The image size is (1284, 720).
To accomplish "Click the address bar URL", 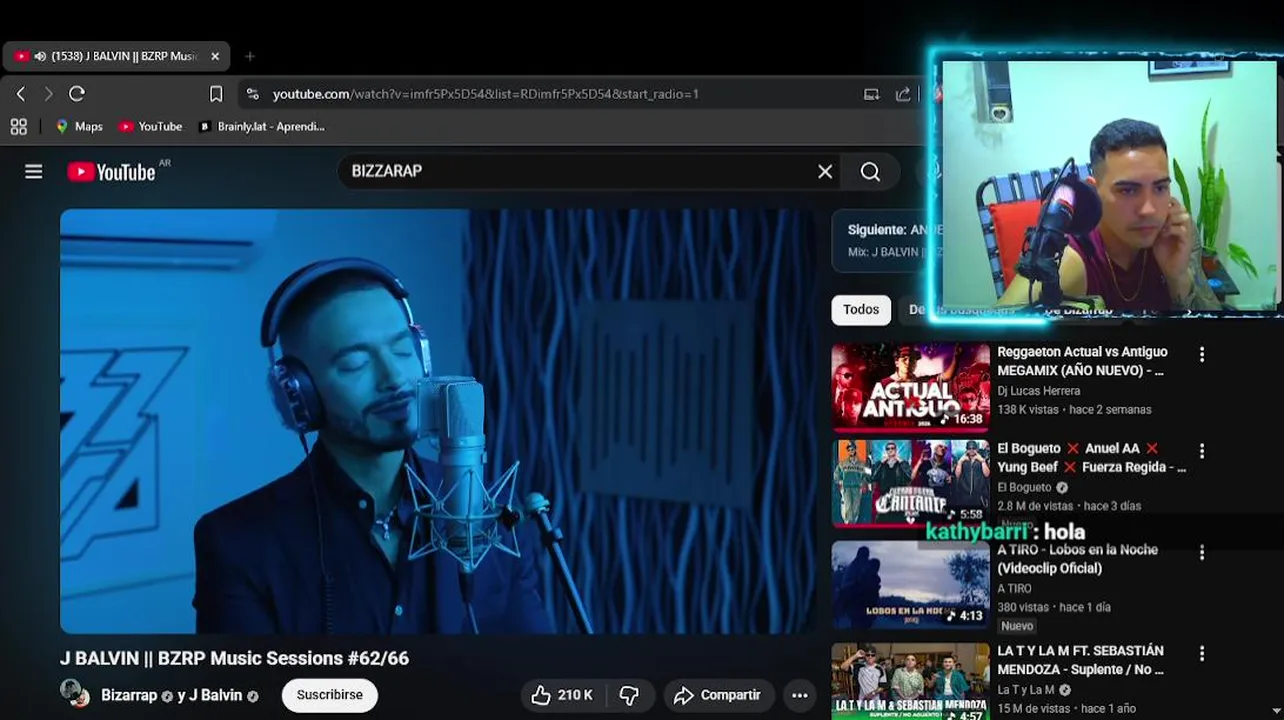I will click(x=486, y=94).
